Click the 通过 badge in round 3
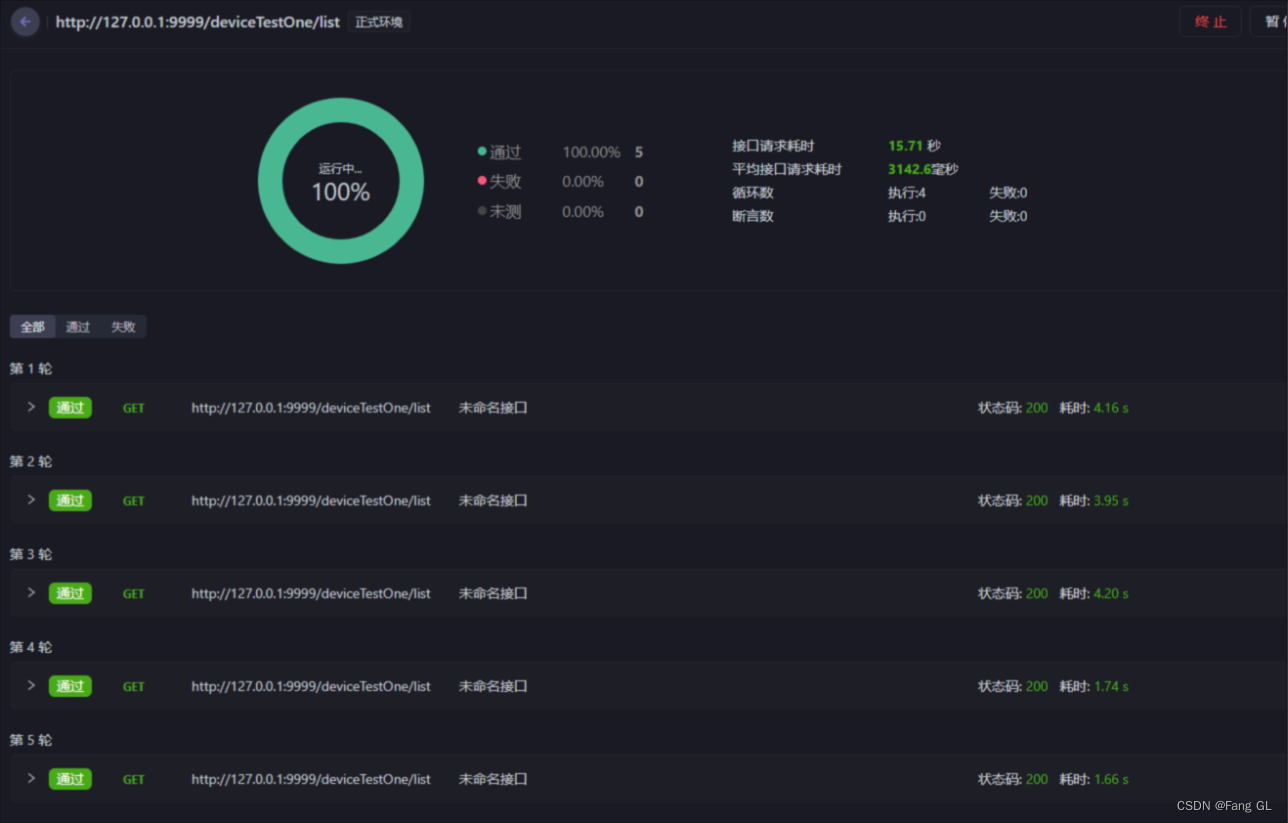This screenshot has height=823, width=1288. [70, 593]
